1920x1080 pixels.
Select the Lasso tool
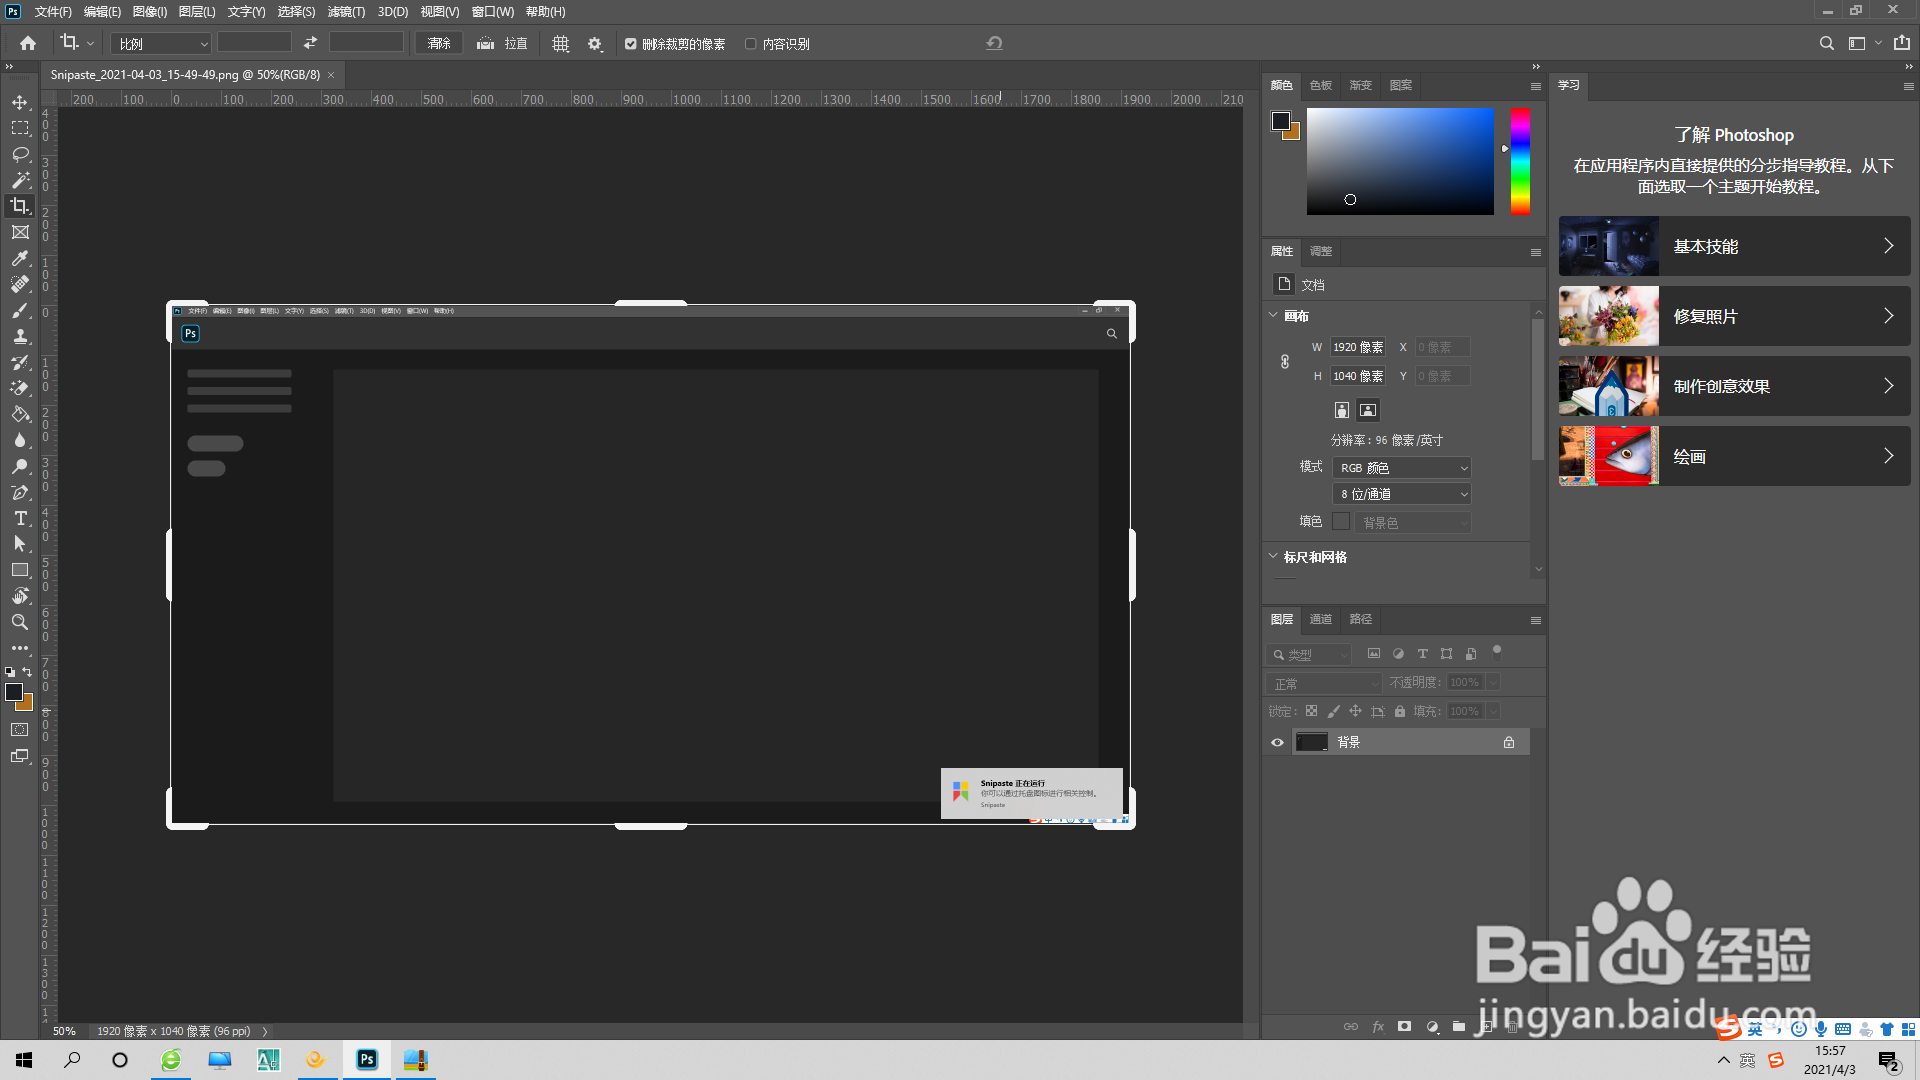pos(20,154)
